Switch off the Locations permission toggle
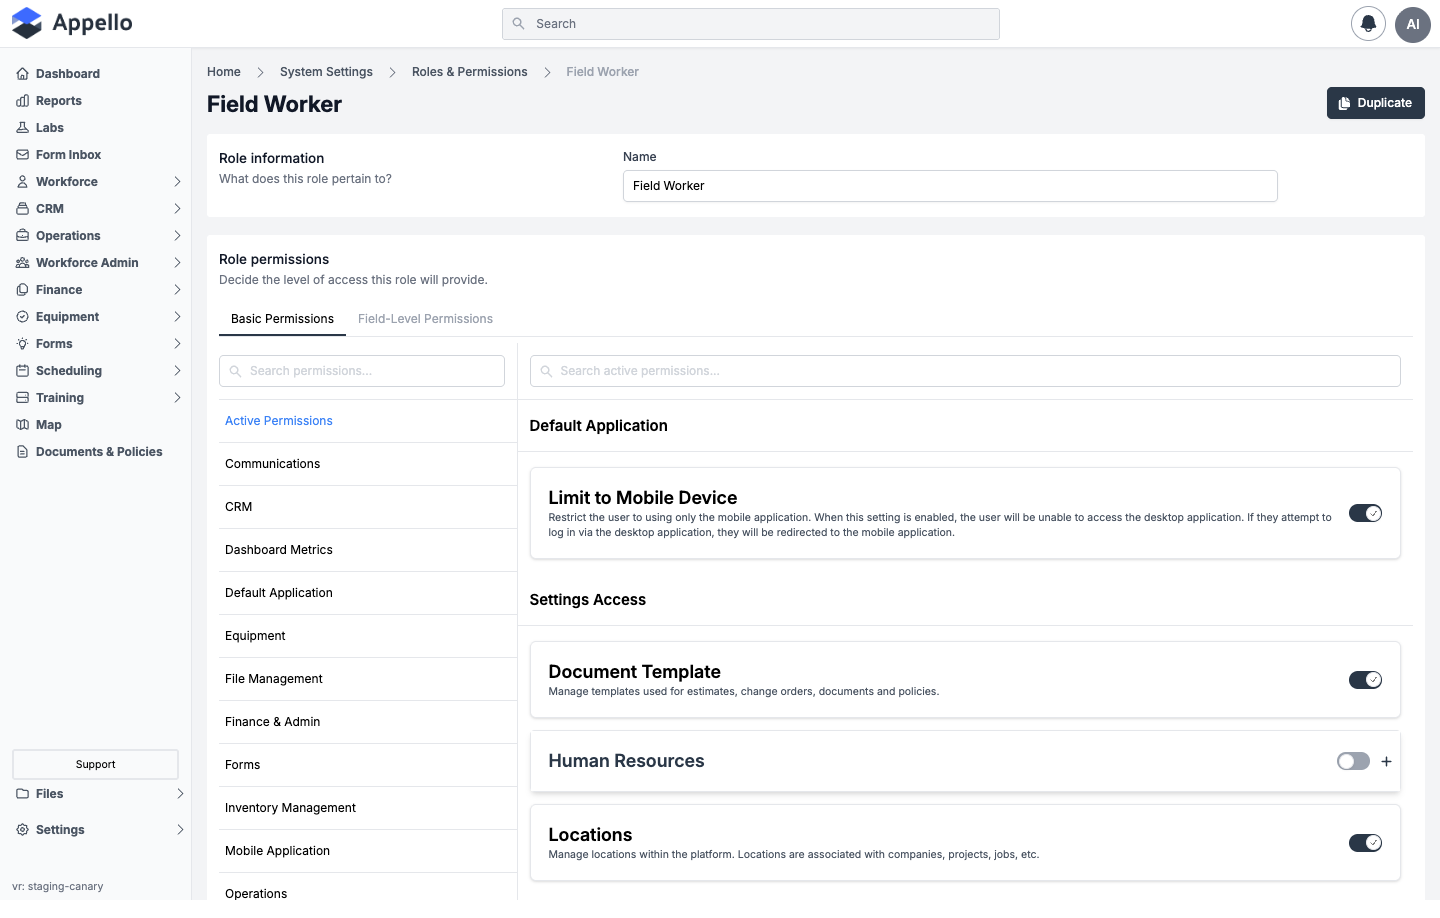 coord(1365,843)
